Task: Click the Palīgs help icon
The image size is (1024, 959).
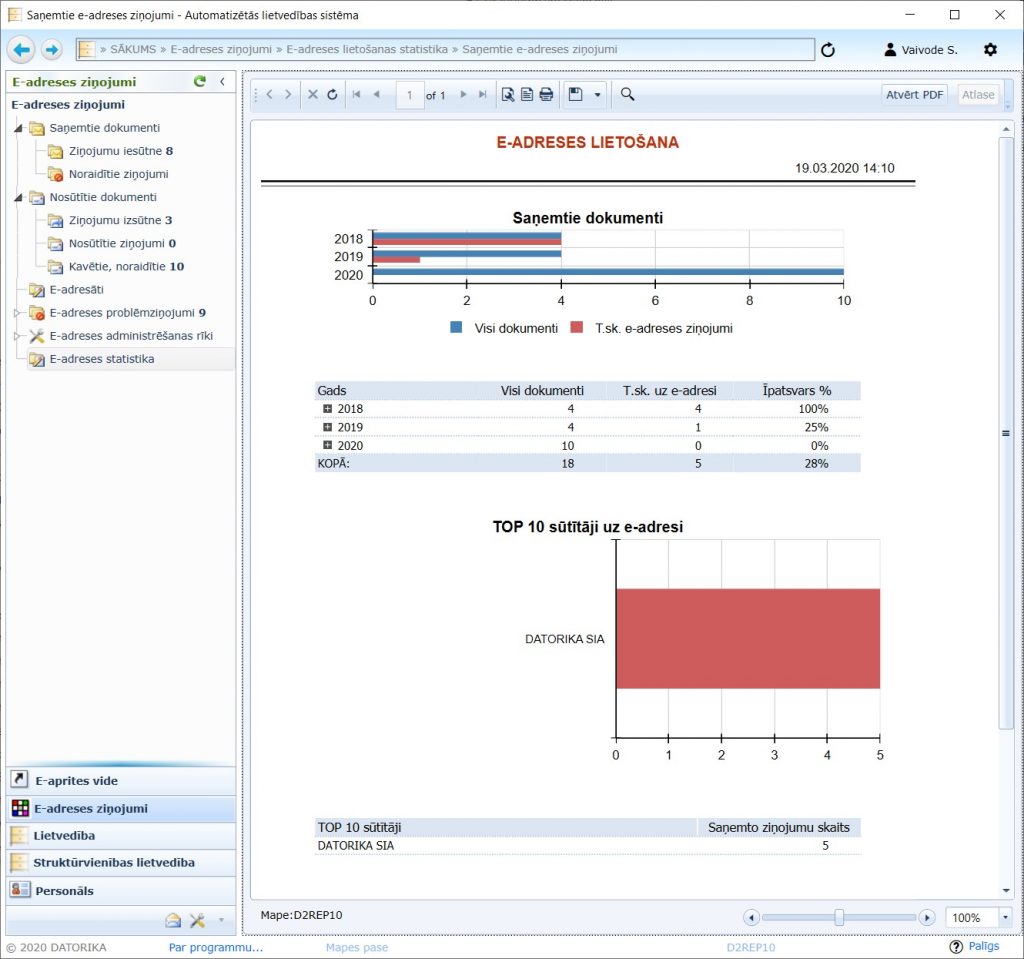Action: point(956,946)
